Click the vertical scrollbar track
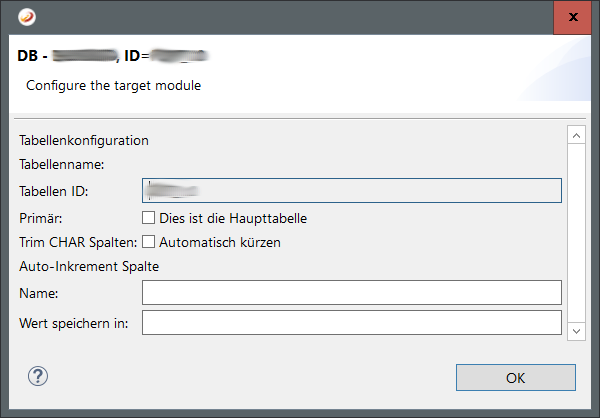 (575, 230)
